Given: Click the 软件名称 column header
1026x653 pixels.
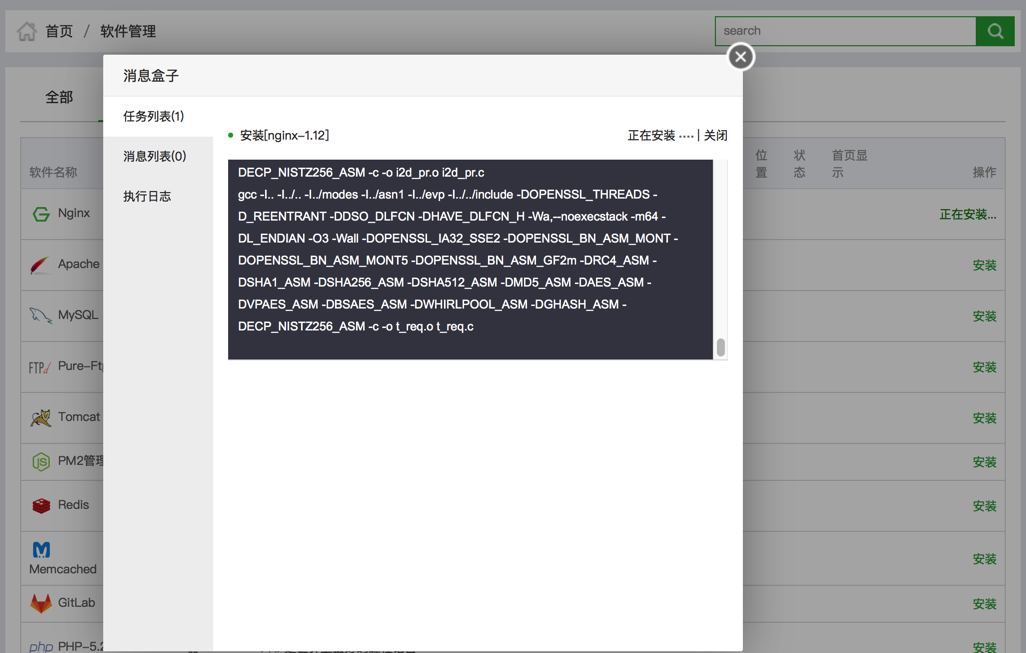Looking at the screenshot, I should (53, 172).
